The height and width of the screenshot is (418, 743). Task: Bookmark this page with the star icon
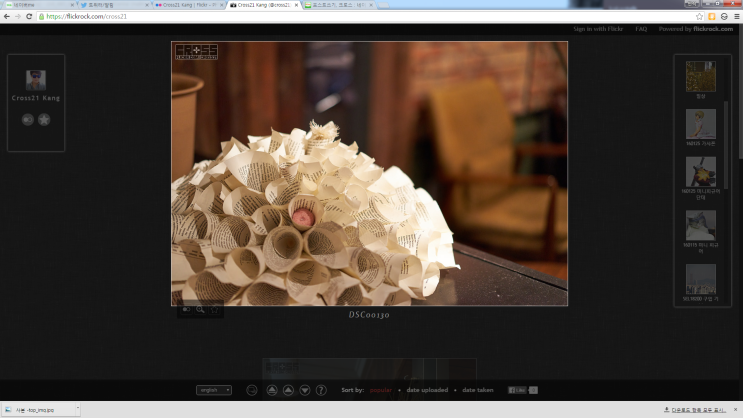point(699,16)
